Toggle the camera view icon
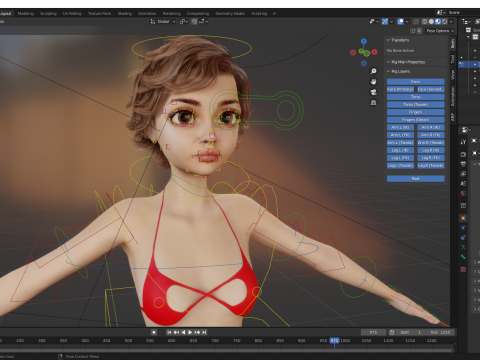480x360 pixels. (373, 92)
